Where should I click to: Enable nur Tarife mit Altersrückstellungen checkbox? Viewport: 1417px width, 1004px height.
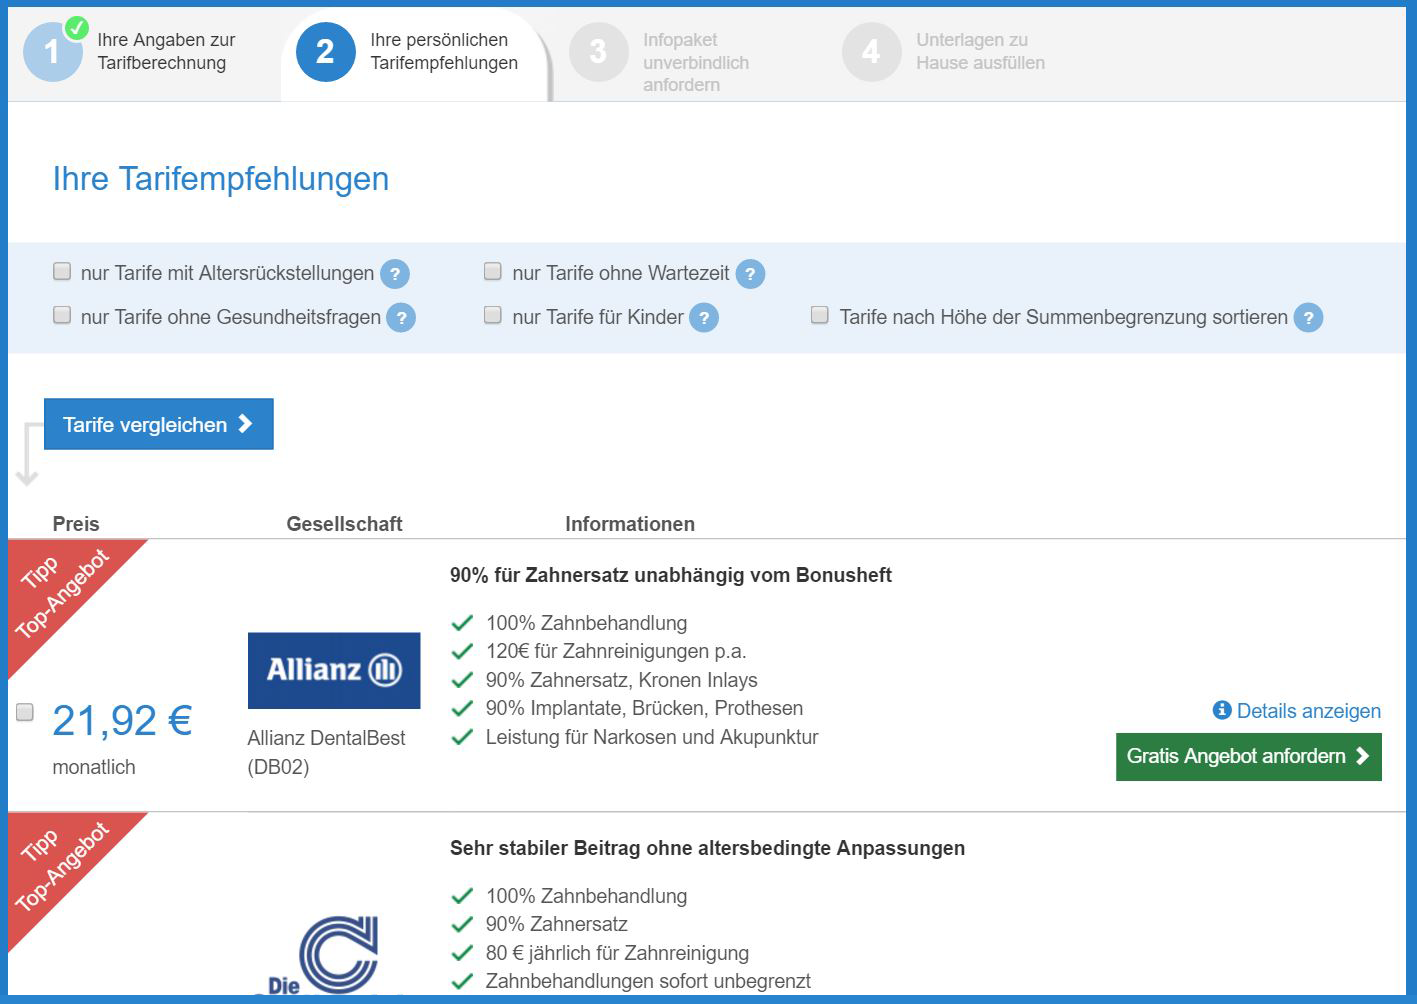point(62,271)
